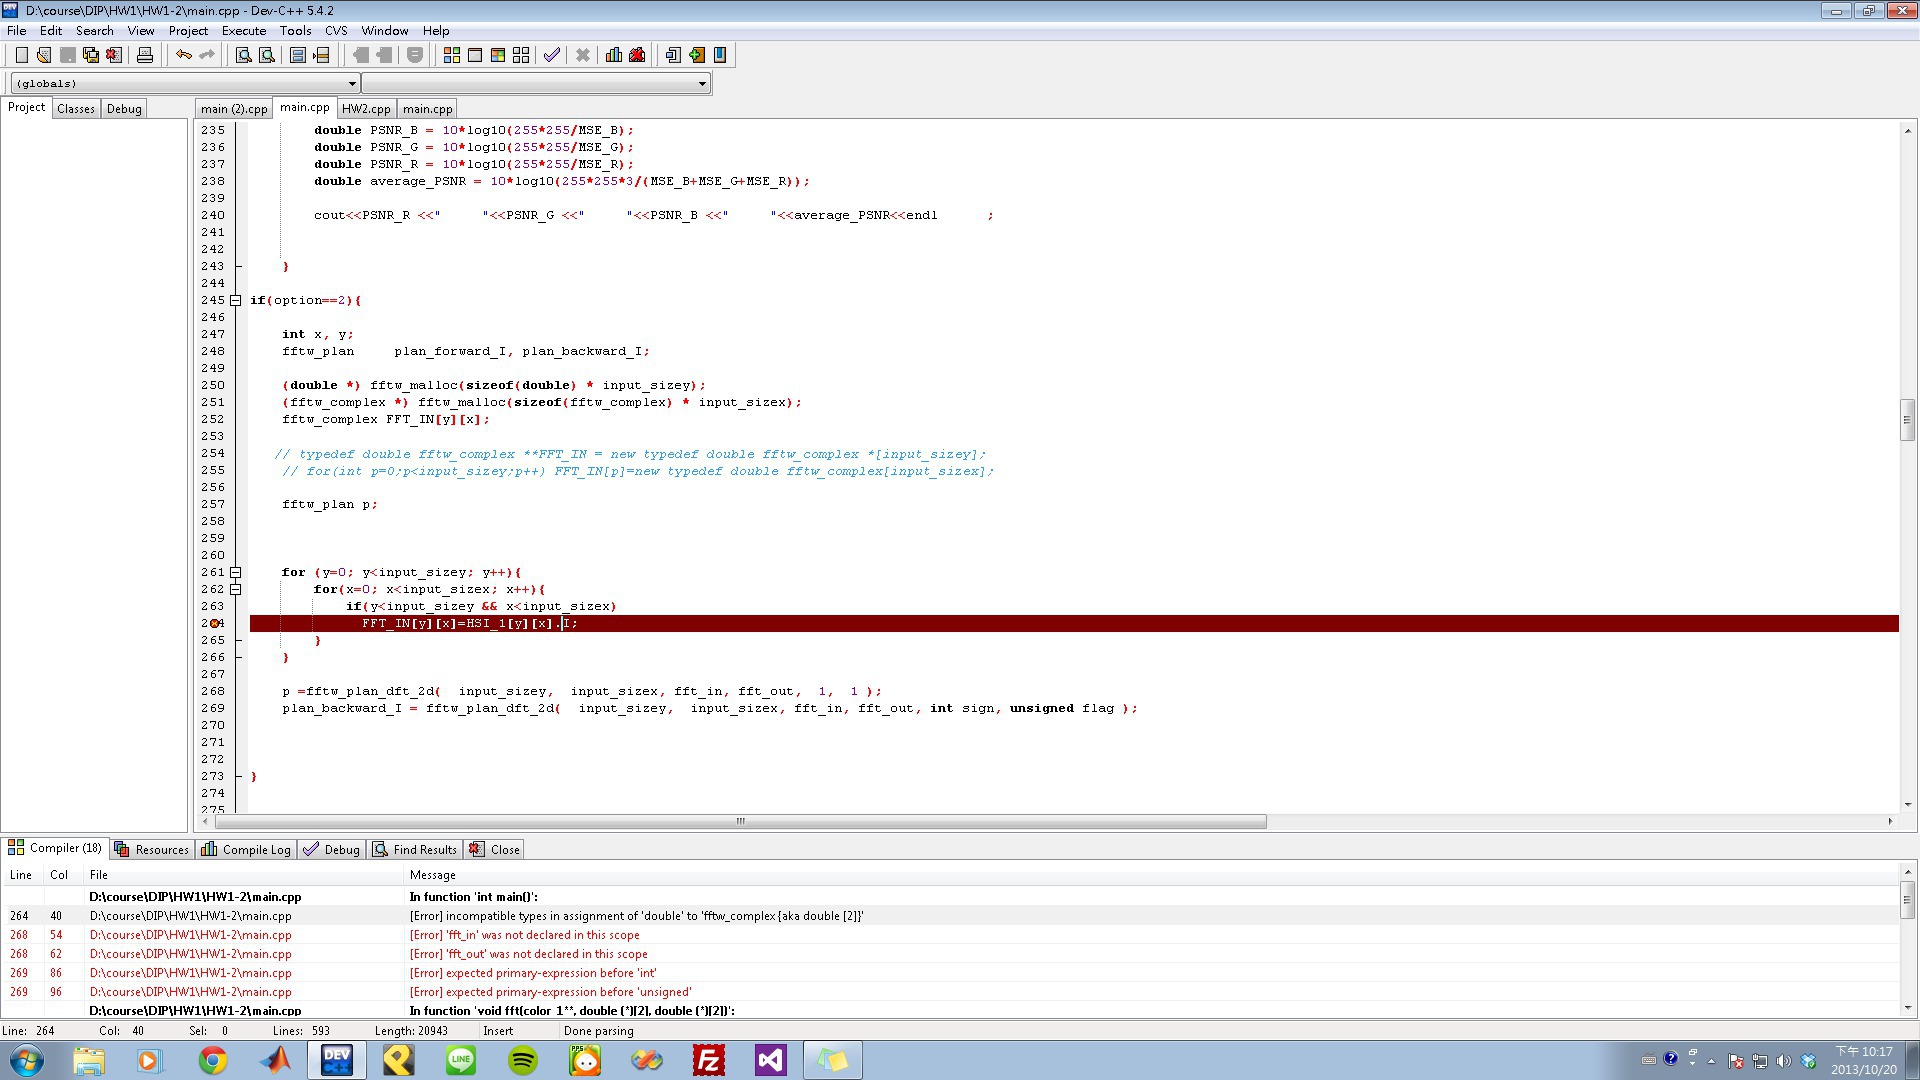The height and width of the screenshot is (1080, 1920).
Task: Open the empty members dropdown
Action: tap(702, 84)
